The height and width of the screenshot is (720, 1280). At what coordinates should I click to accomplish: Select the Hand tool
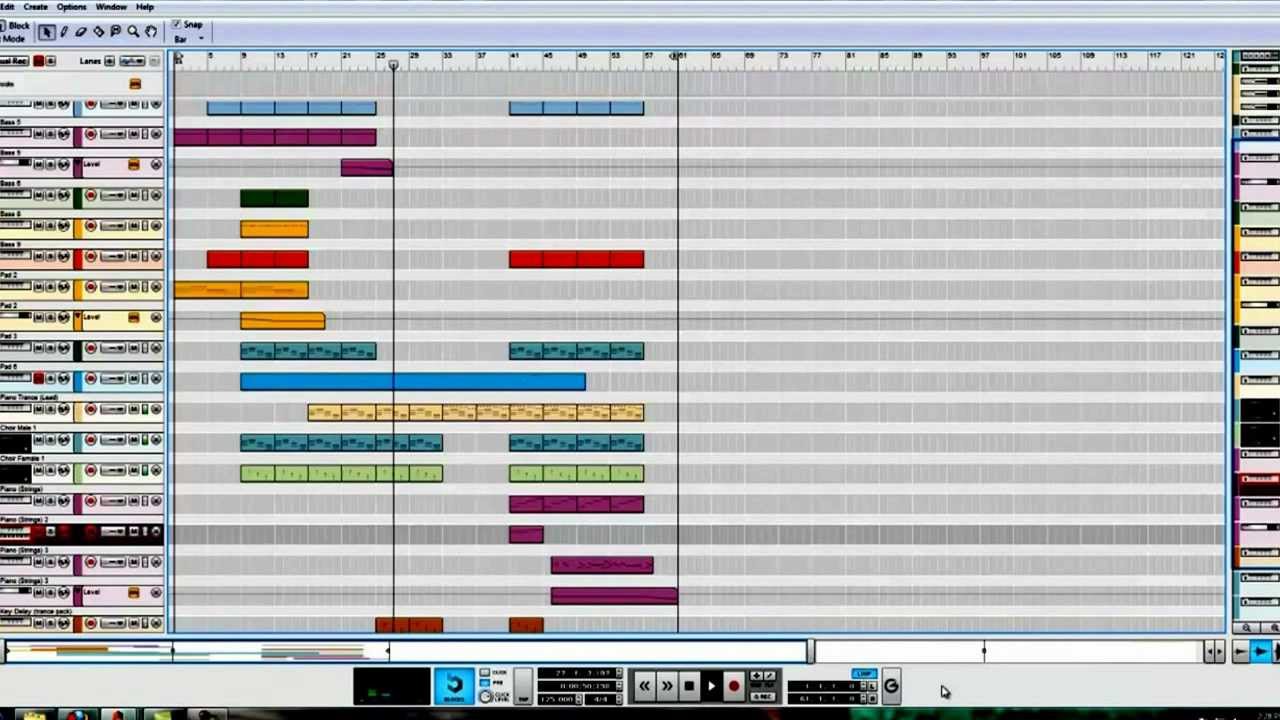tap(150, 32)
